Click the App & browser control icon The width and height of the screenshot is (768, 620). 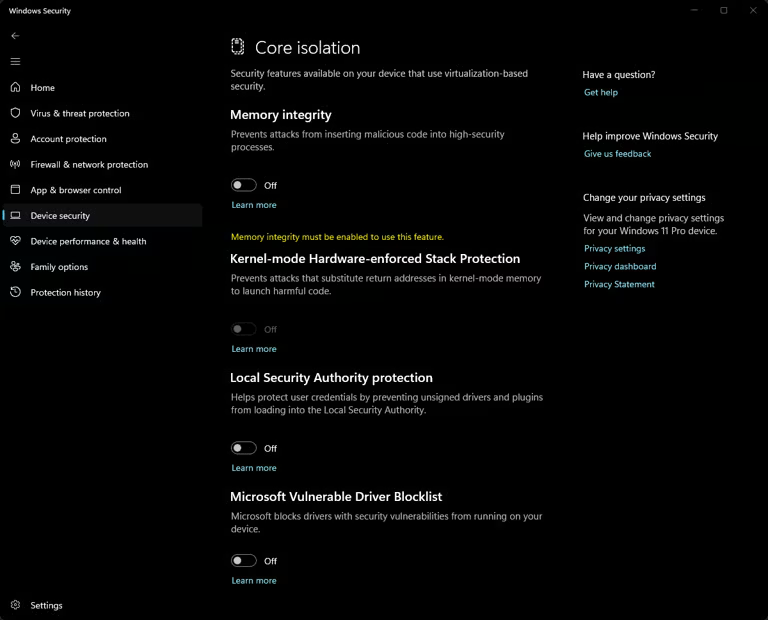[15, 190]
